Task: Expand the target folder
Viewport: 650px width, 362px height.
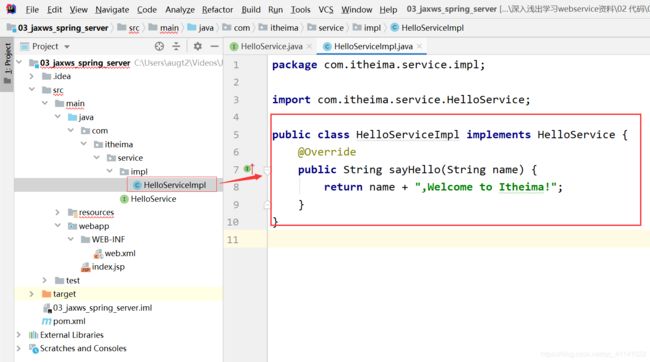Action: tap(32, 294)
